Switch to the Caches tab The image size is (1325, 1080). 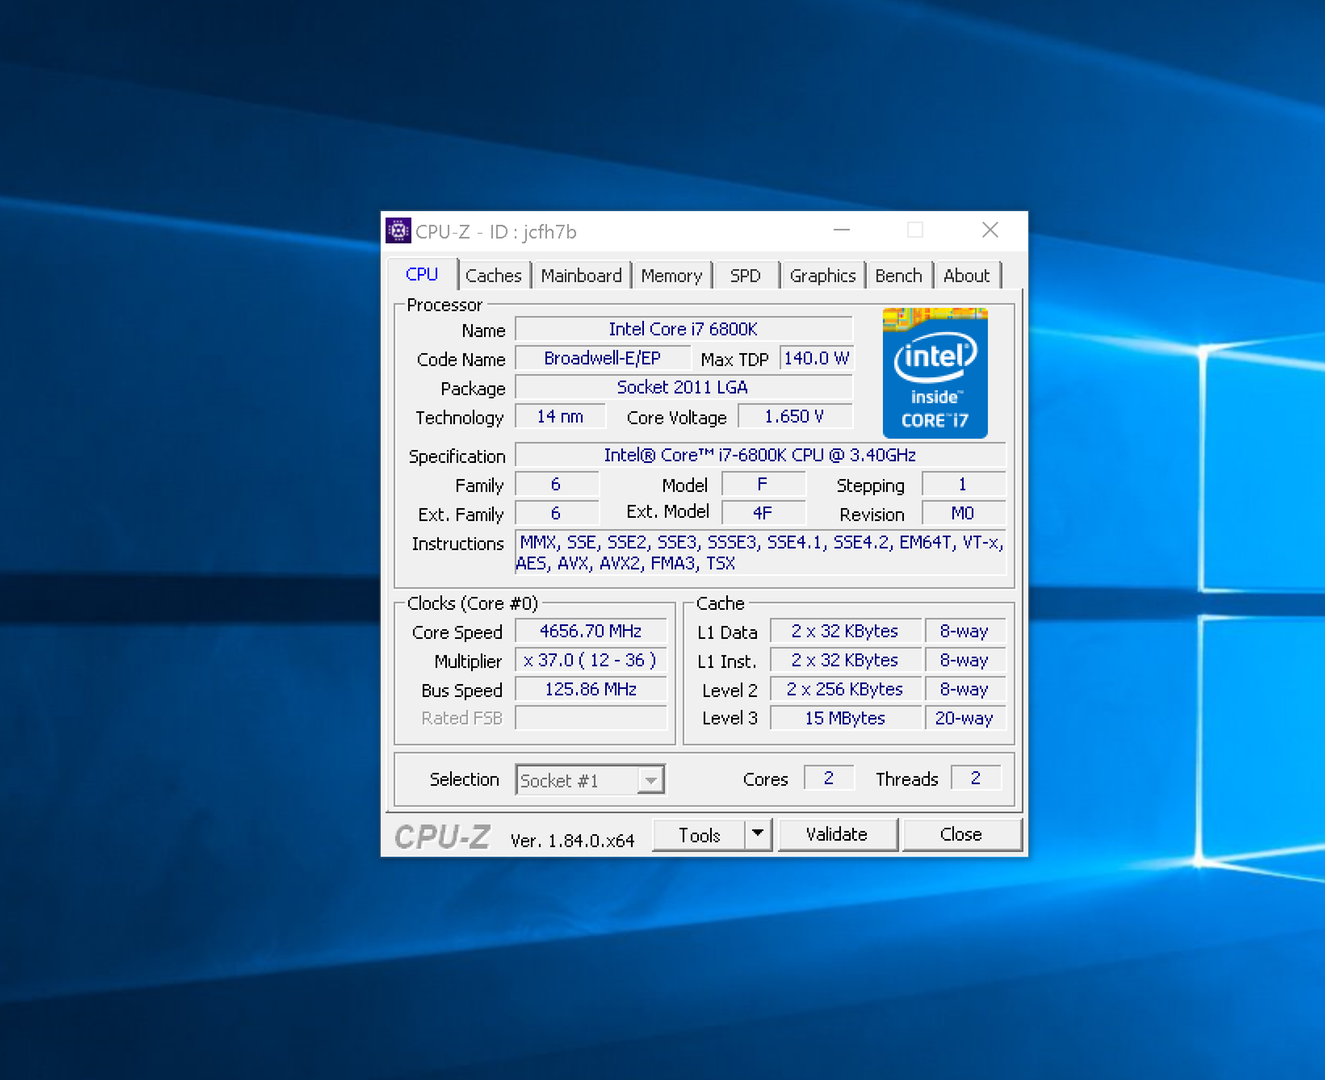coord(493,276)
